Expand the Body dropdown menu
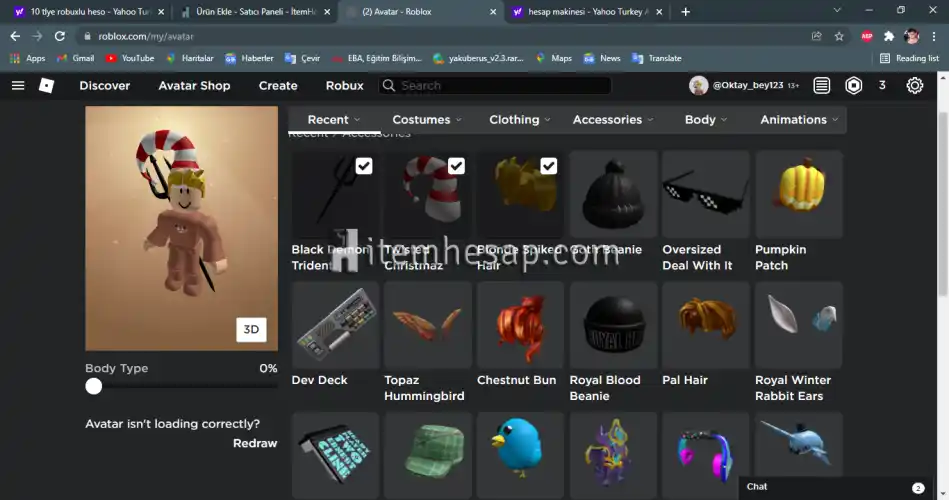949x500 pixels. [x=705, y=120]
